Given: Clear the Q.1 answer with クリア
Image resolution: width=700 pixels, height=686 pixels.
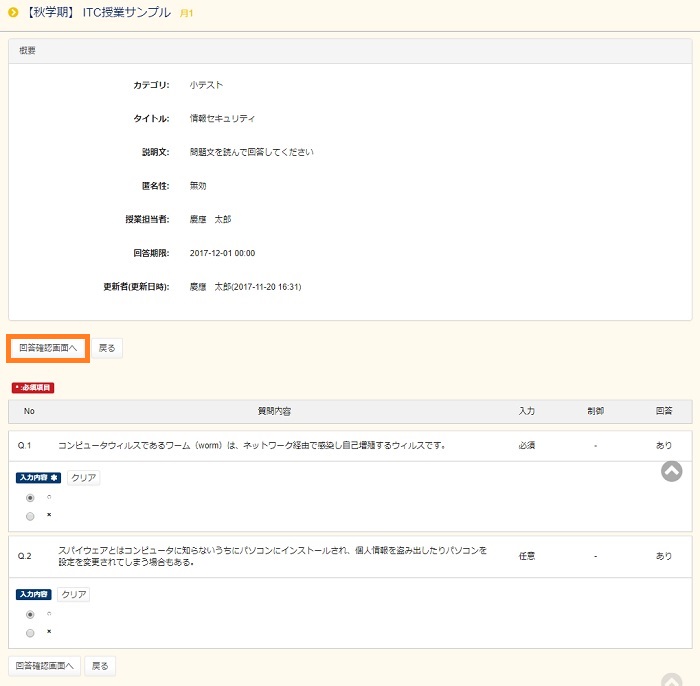Looking at the screenshot, I should click(84, 478).
